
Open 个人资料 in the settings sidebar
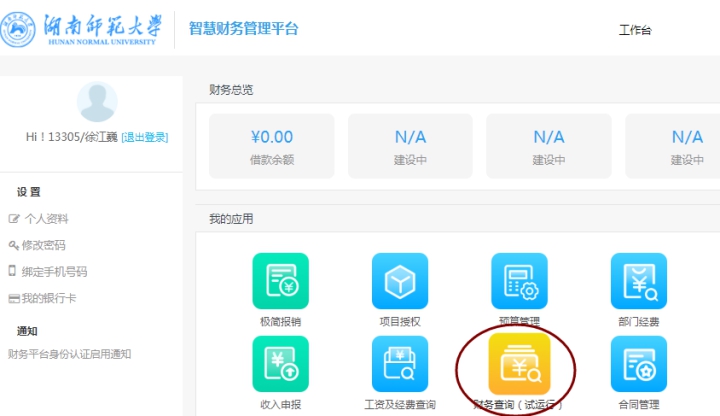click(x=46, y=219)
